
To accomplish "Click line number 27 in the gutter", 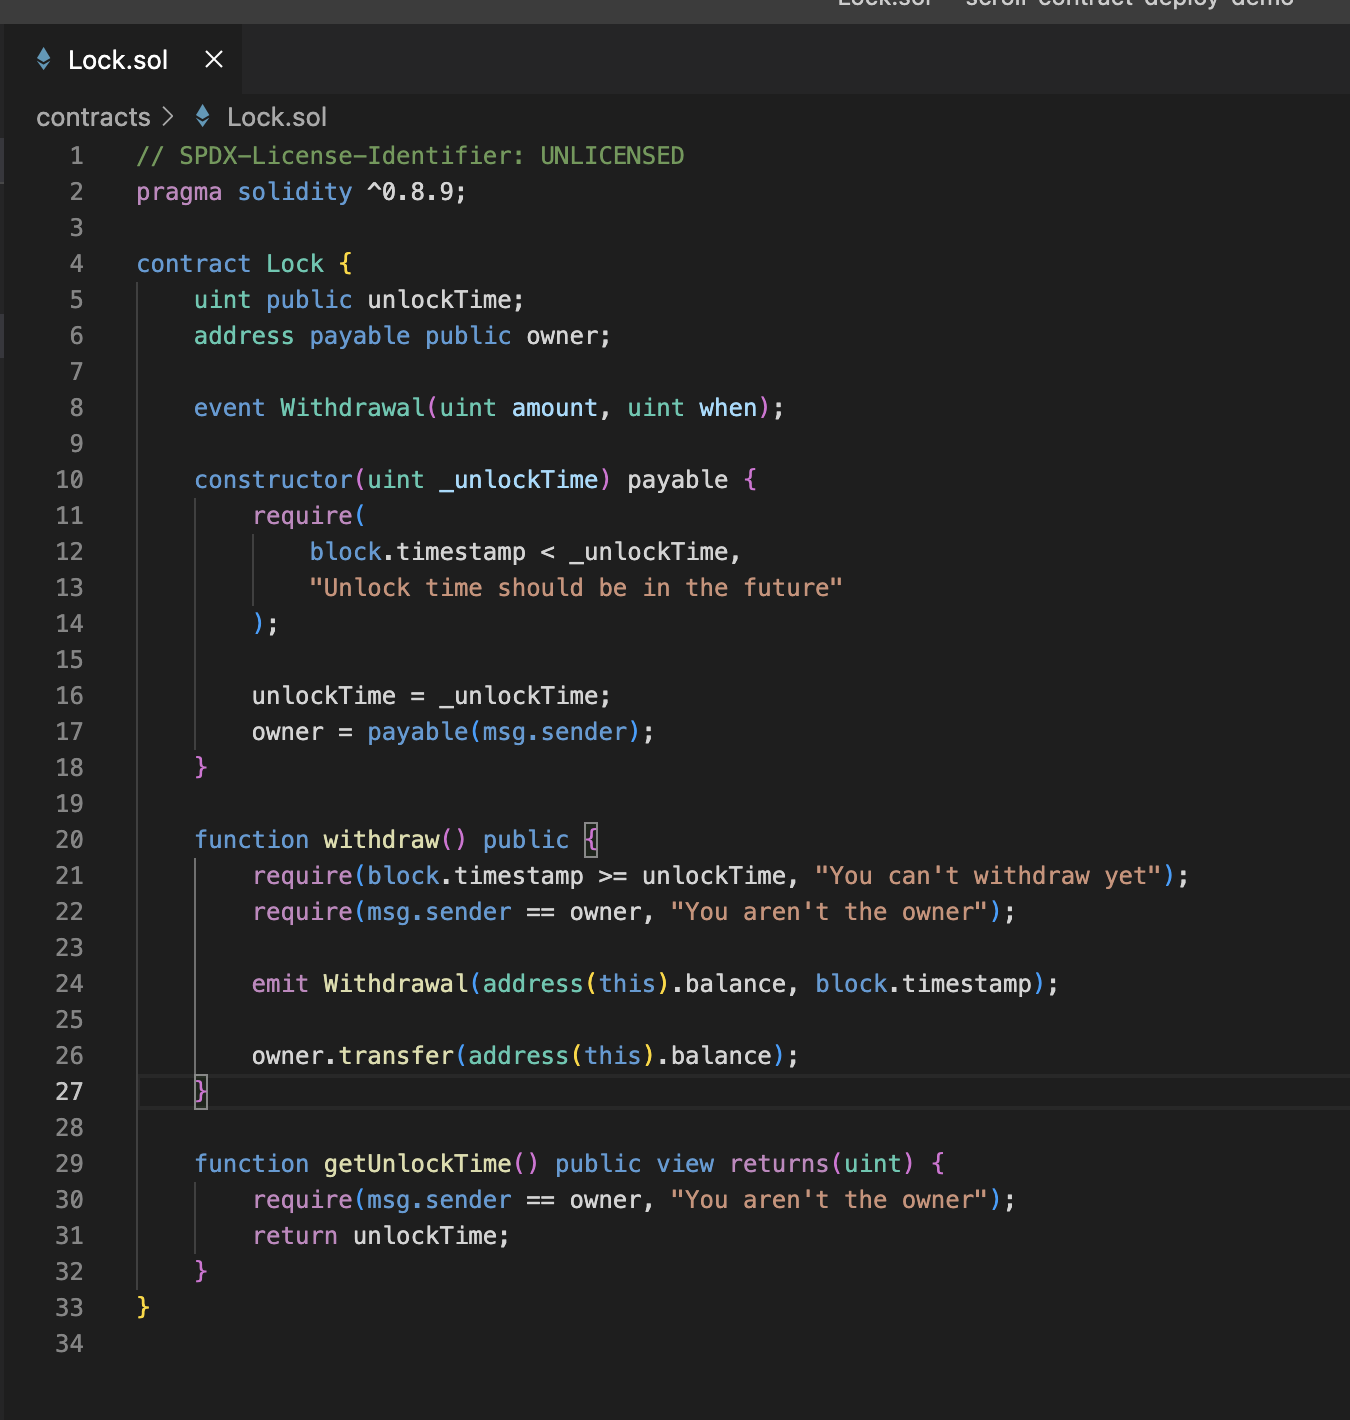I will 69,1092.
